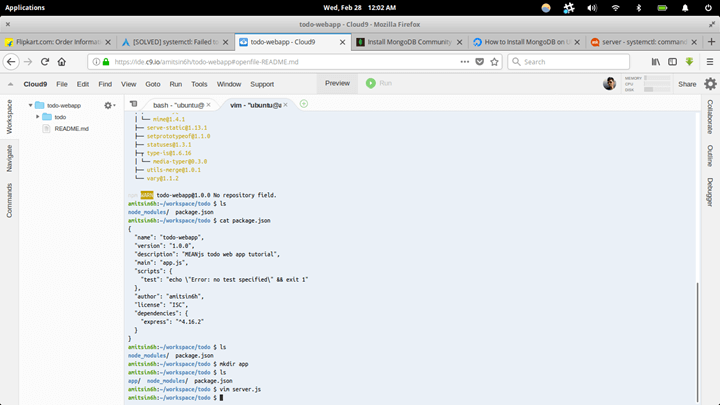The image size is (720, 405).
Task: Open the Find menu
Action: click(105, 84)
